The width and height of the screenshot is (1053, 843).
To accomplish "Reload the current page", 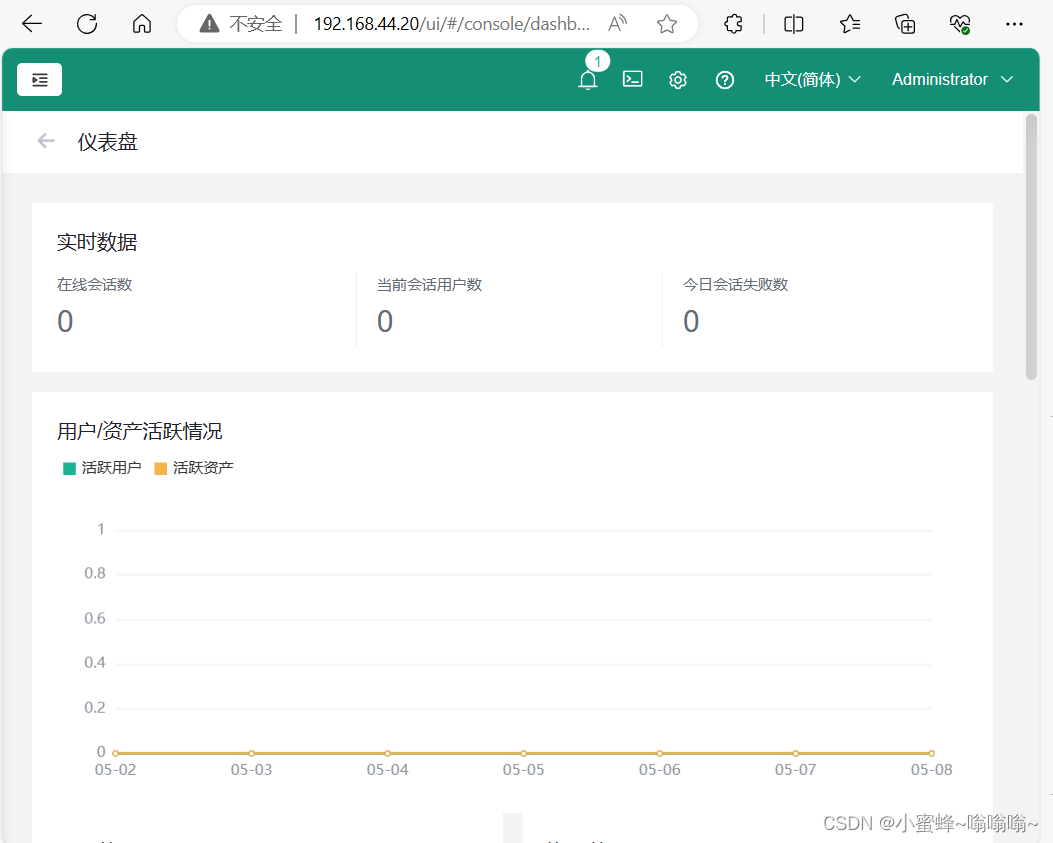I will tap(87, 24).
